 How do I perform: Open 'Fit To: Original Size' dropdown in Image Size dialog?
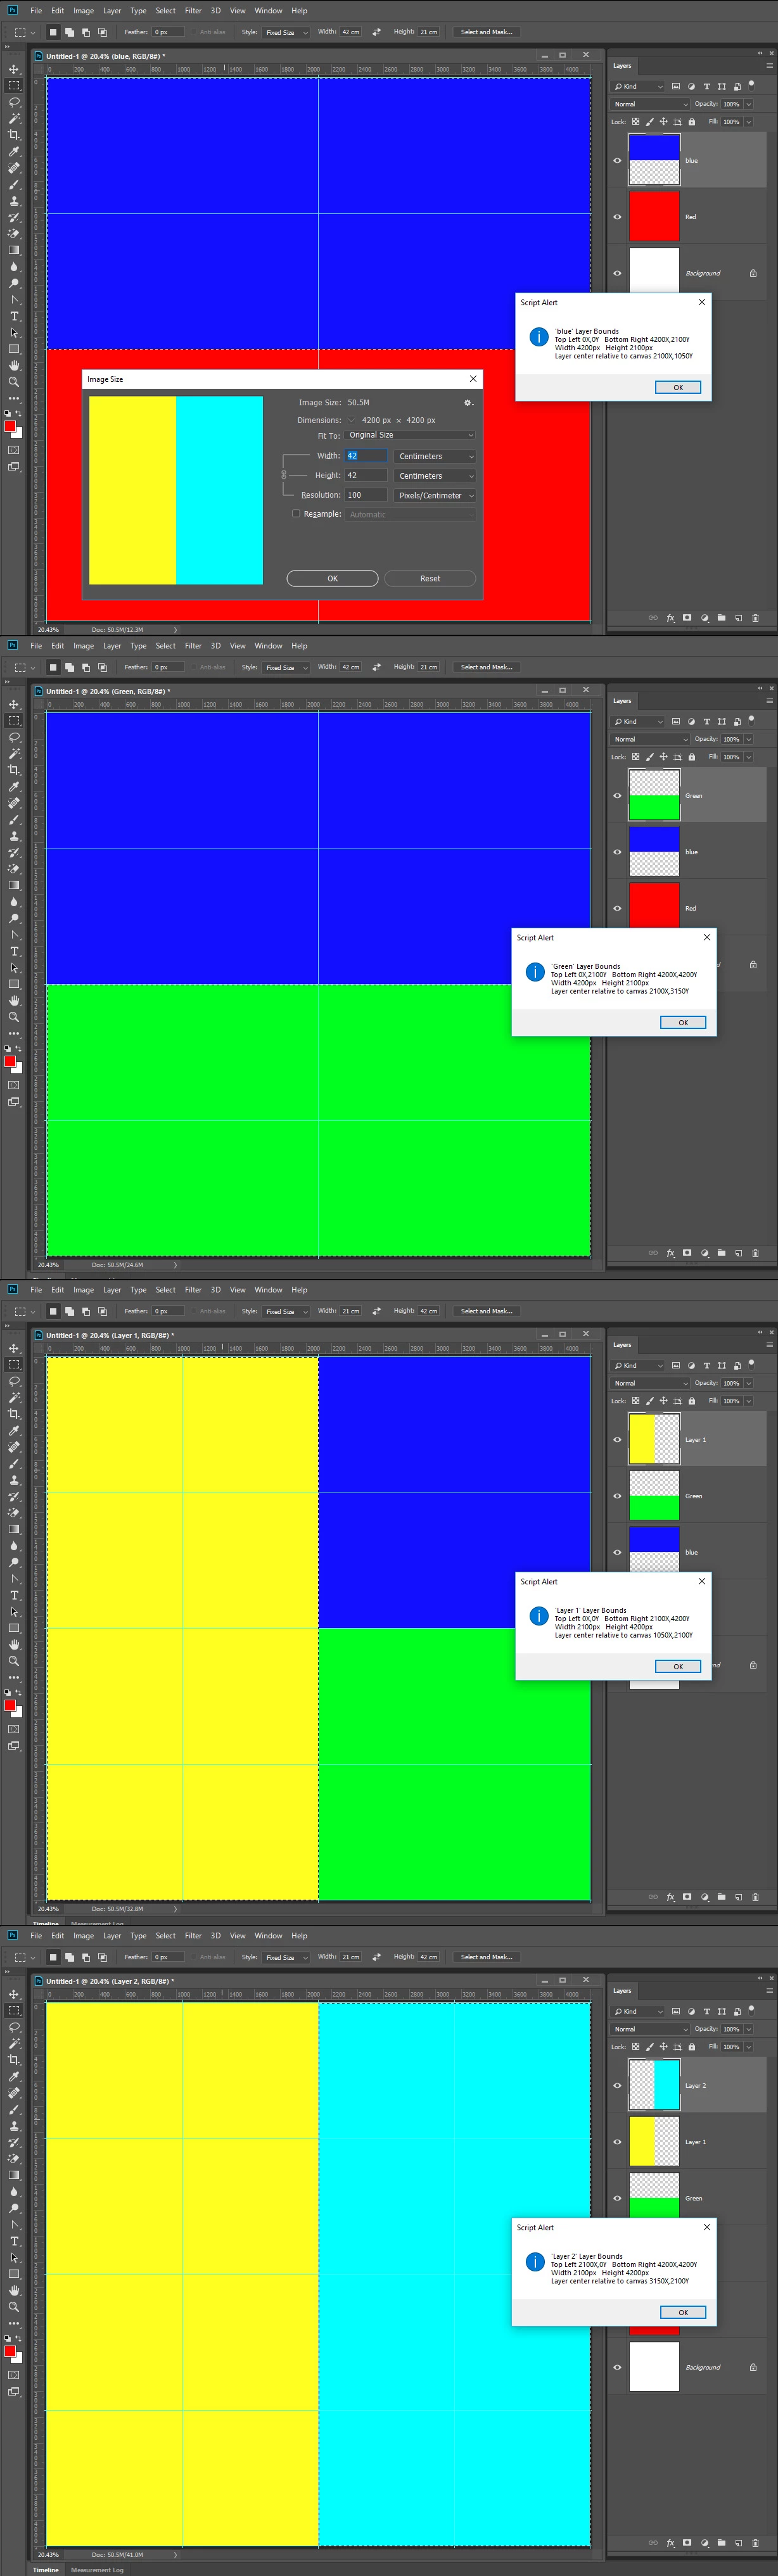coord(410,435)
